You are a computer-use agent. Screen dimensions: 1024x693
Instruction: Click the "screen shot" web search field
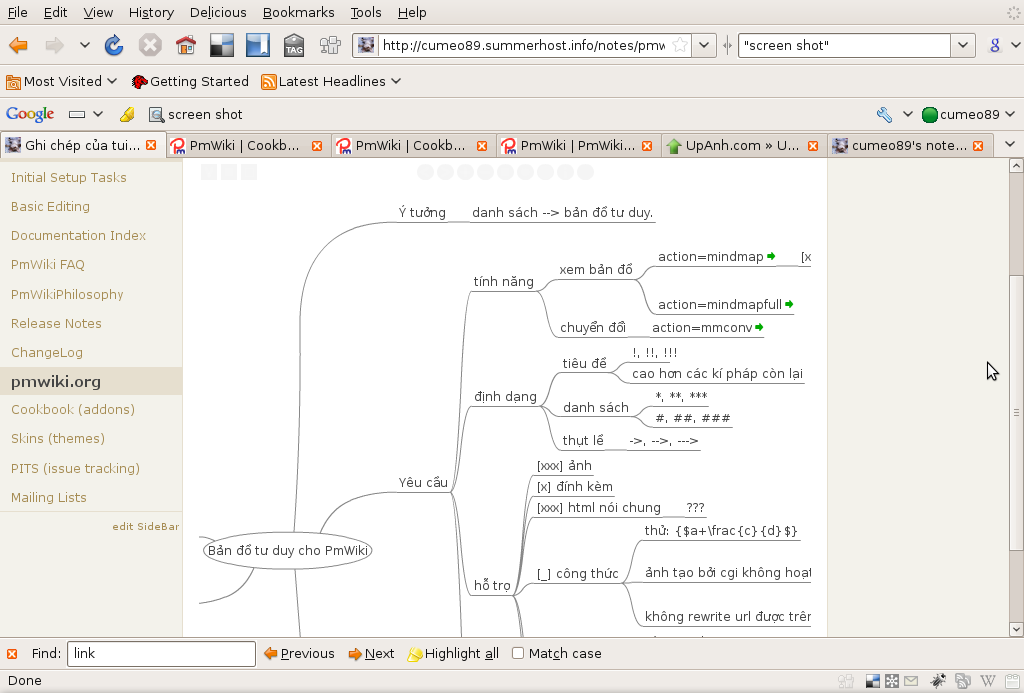(844, 45)
